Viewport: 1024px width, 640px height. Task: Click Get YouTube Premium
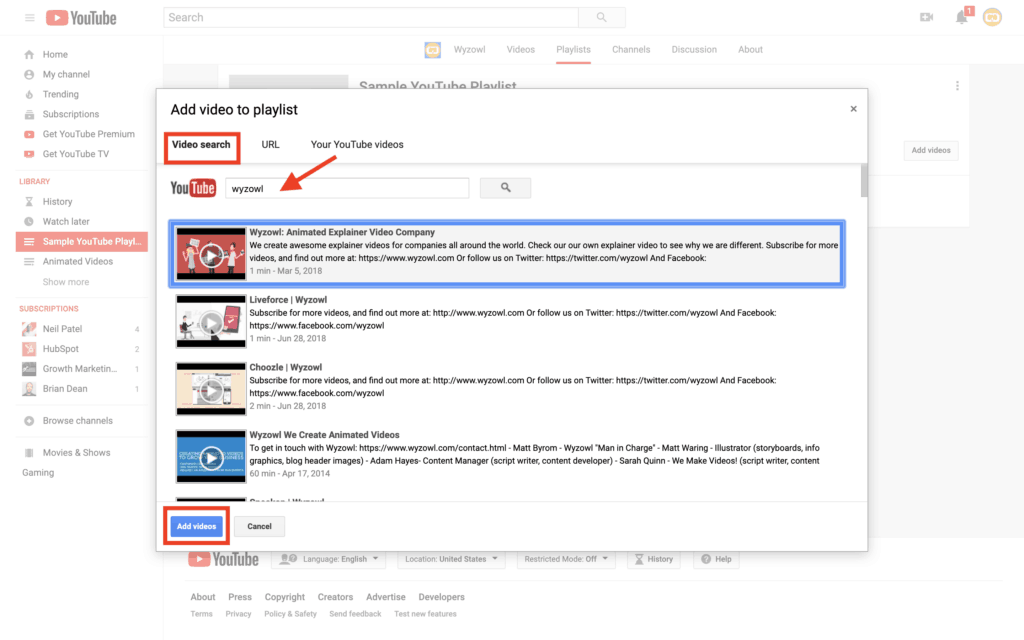88,134
